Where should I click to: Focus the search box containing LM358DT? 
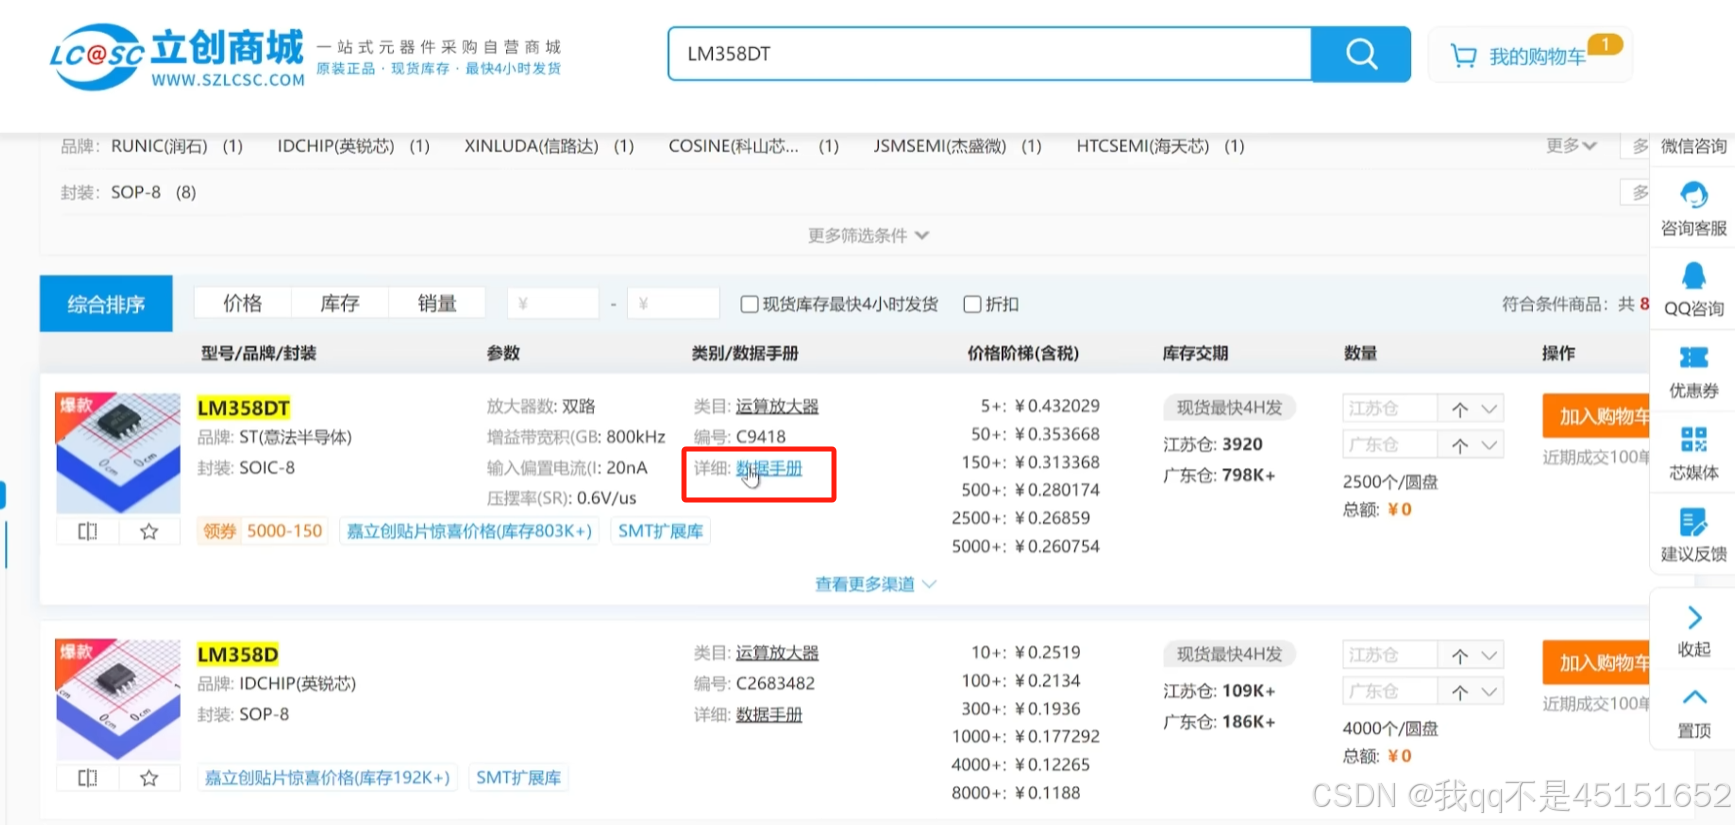[990, 54]
